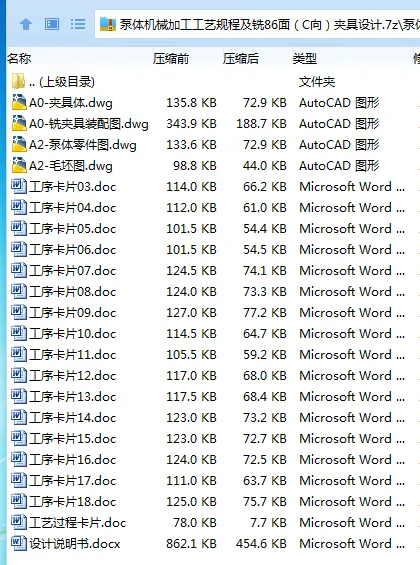The width and height of the screenshot is (420, 565).
Task: Click the archive path address field
Action: pyautogui.click(x=257, y=25)
